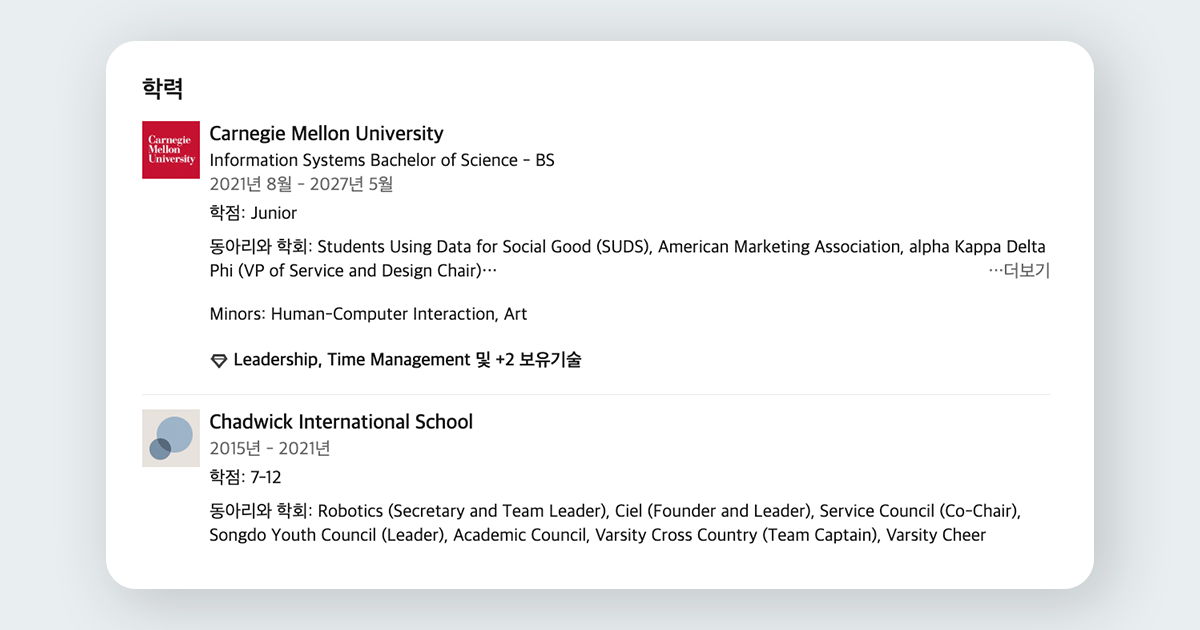
Task: Click the 2021년 8월 - 2027년 5월 dates
Action: 301,184
